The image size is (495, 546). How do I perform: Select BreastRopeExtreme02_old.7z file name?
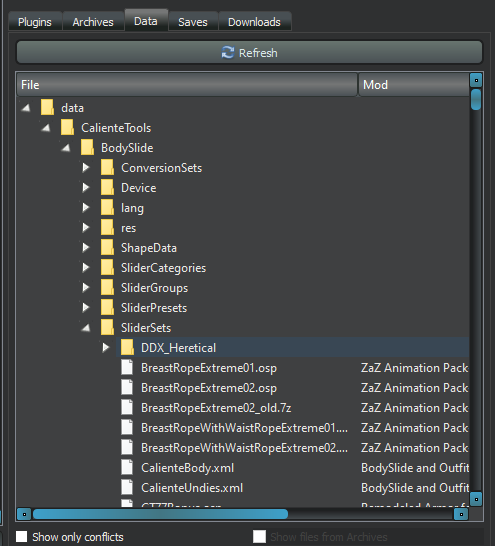click(216, 408)
